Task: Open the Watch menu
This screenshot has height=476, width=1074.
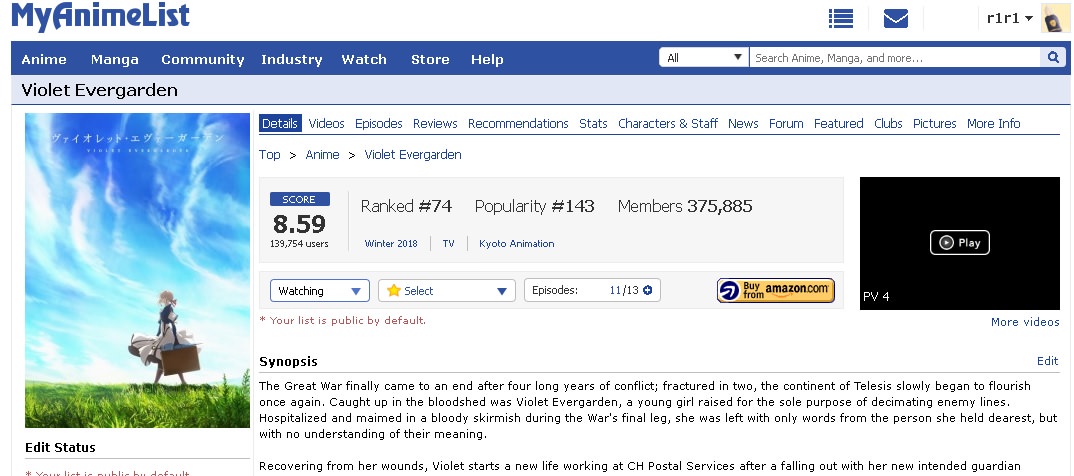Action: pos(364,60)
